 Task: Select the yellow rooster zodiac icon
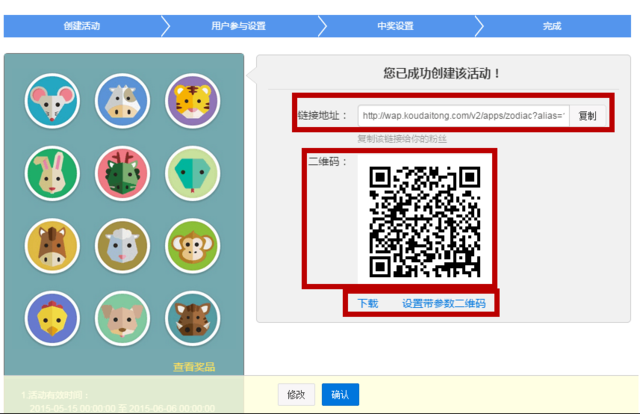(52, 318)
